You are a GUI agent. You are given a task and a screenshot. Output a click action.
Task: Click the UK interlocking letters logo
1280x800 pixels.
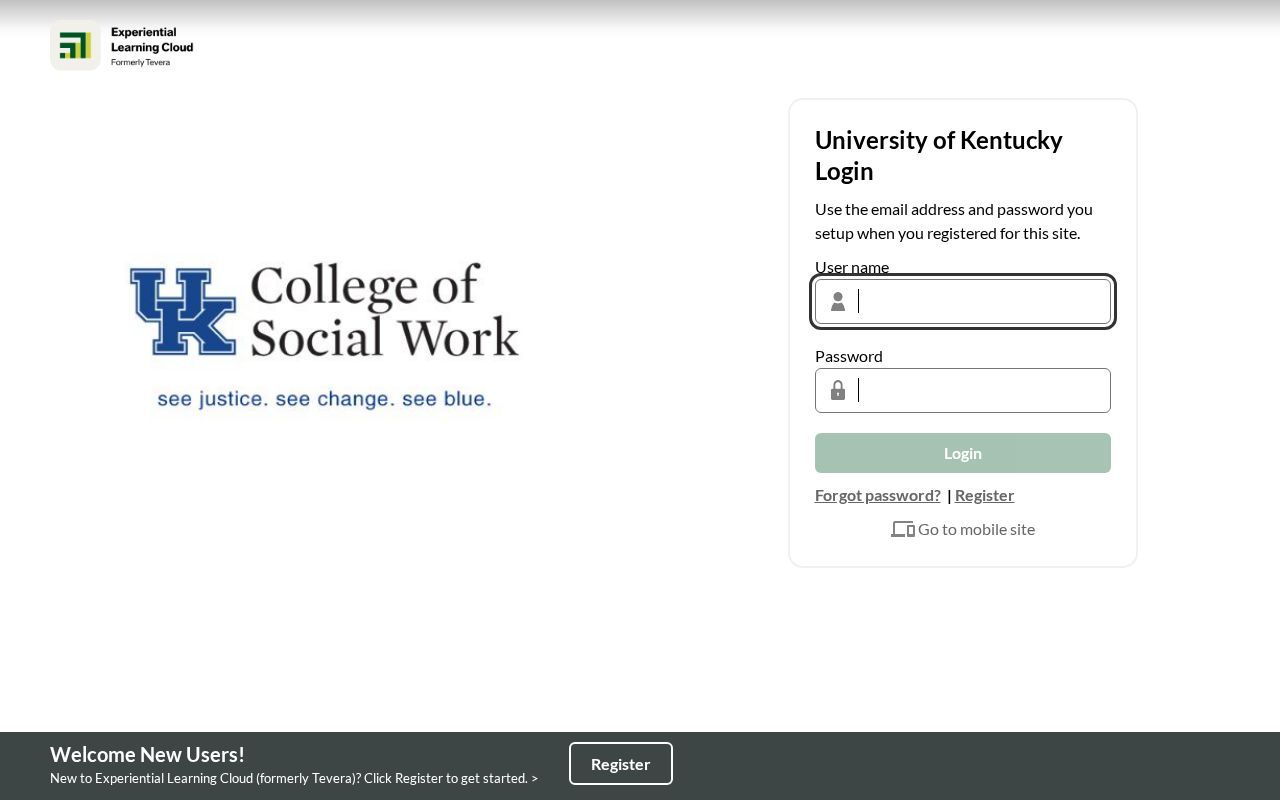click(x=183, y=312)
